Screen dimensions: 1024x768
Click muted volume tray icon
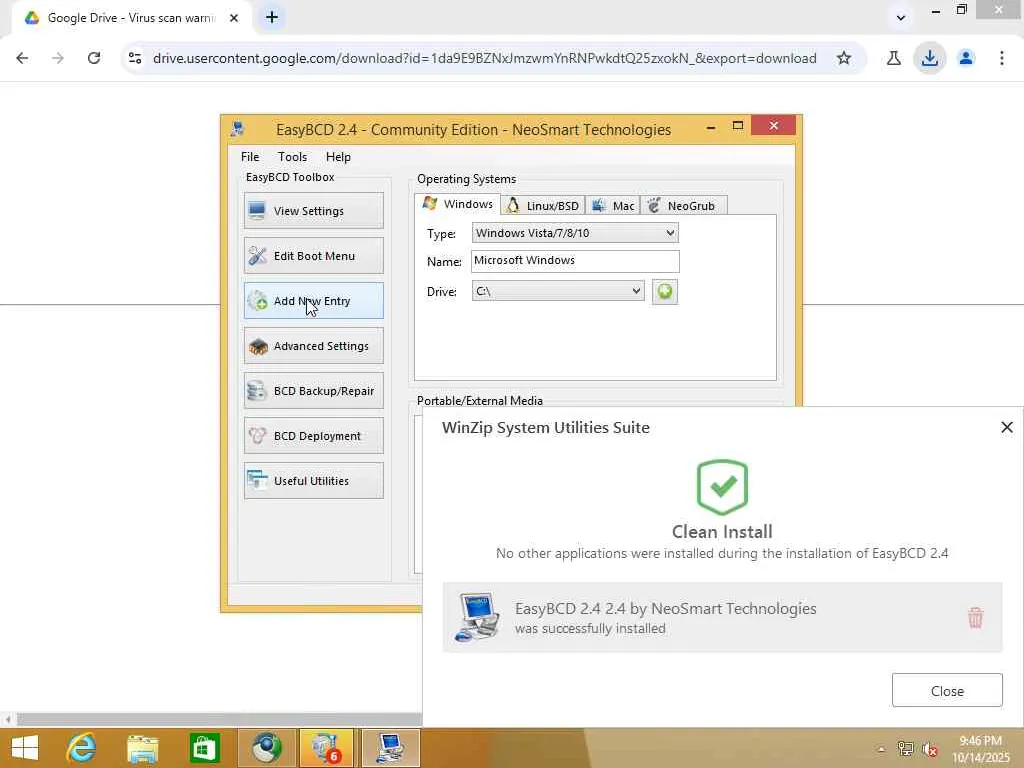(x=930, y=748)
